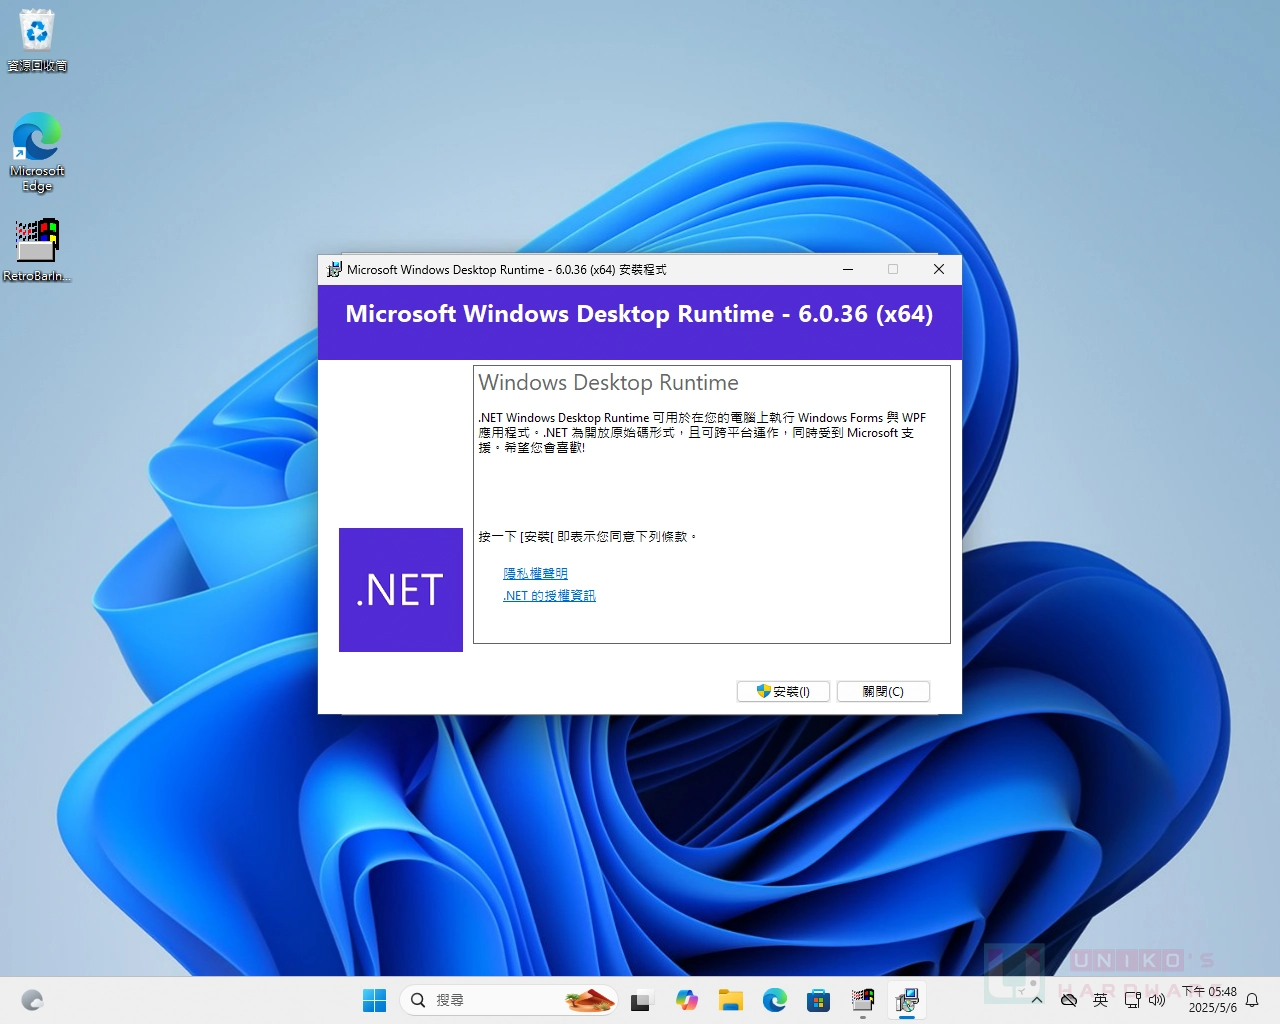Click the 安裝(I) install button

pos(783,691)
